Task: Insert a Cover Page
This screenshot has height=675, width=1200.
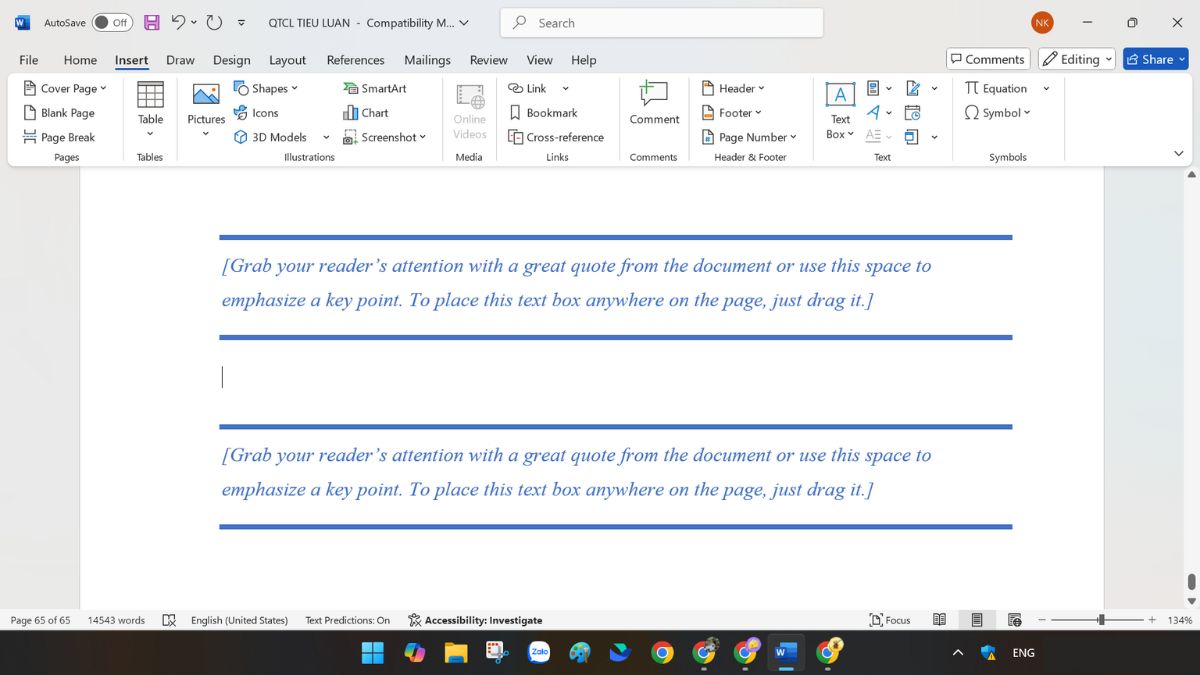Action: [65, 88]
